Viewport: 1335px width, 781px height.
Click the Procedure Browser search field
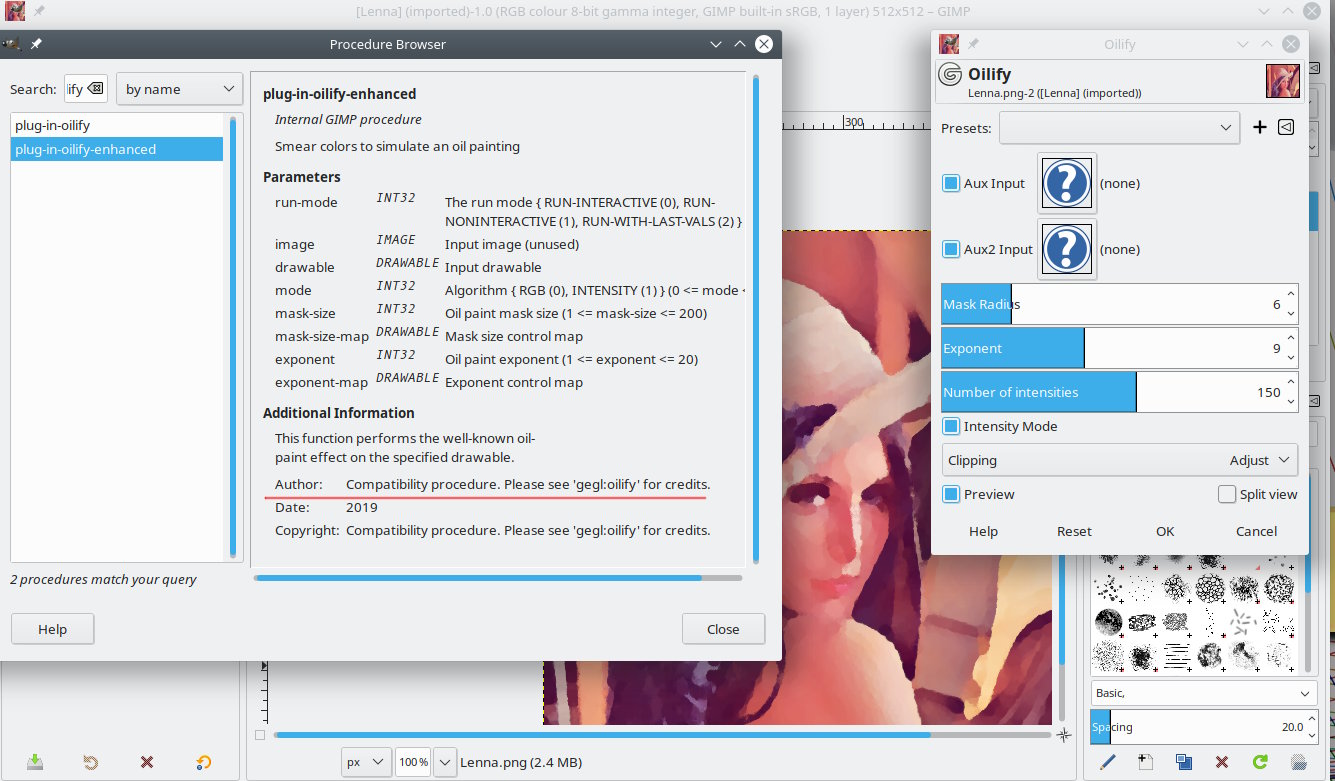coord(85,89)
